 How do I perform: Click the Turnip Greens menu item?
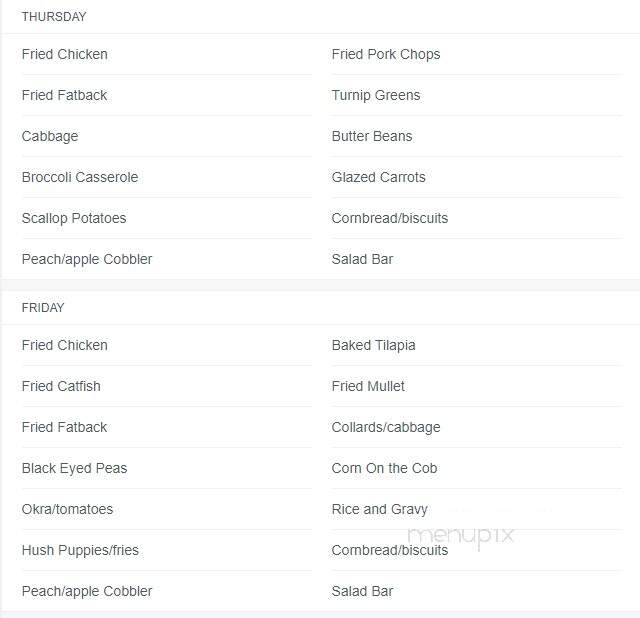(376, 95)
